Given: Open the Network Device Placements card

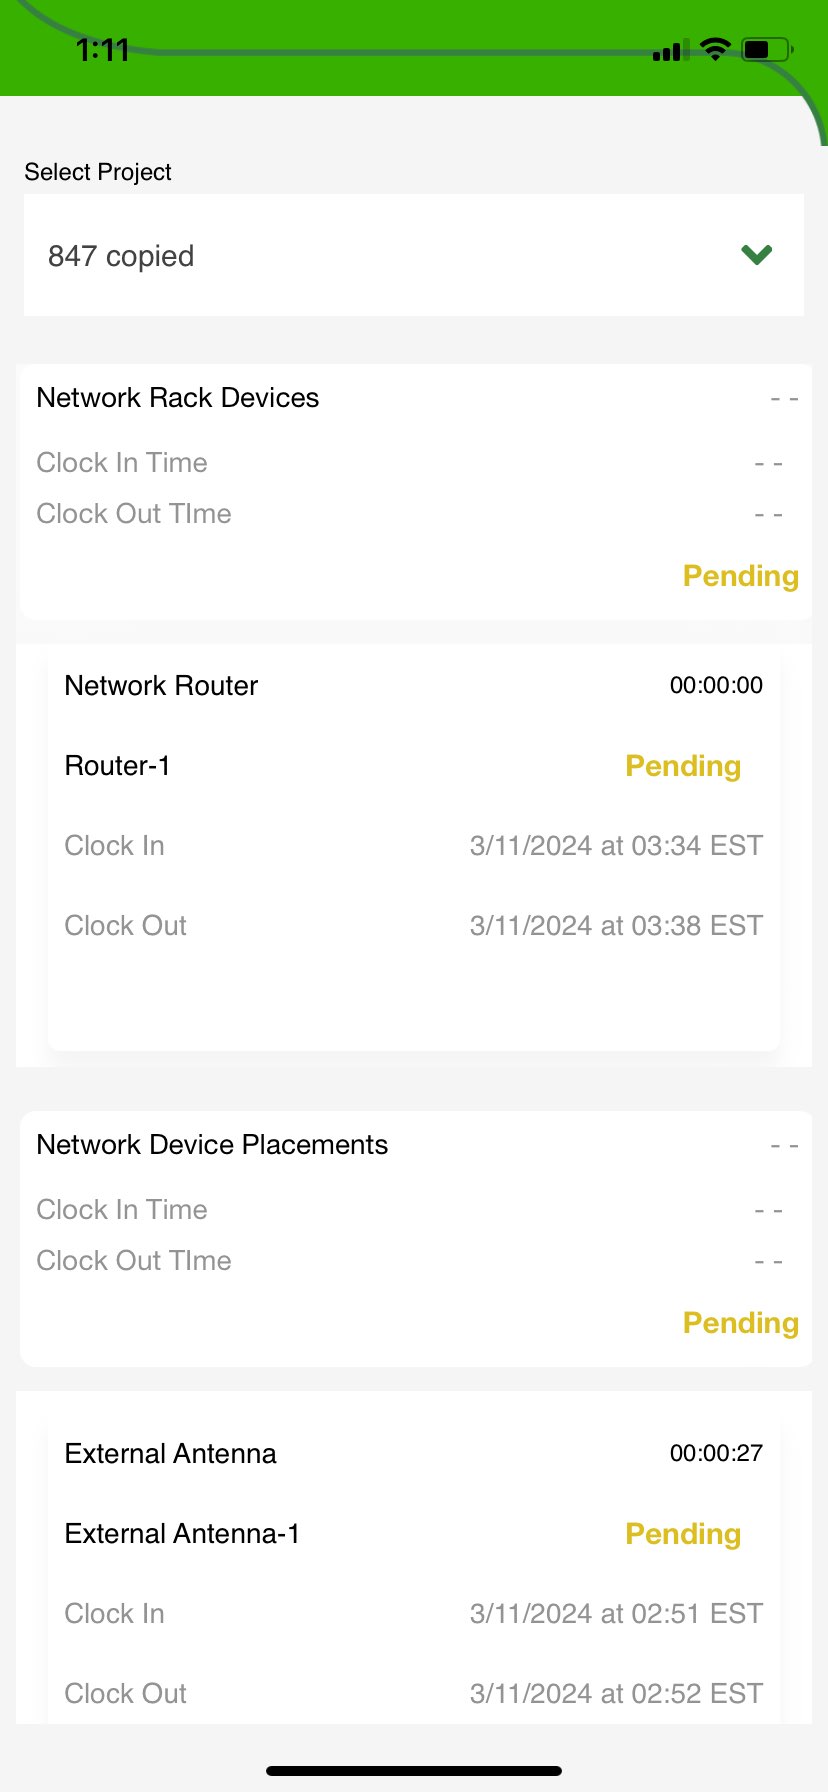Looking at the screenshot, I should click(212, 1145).
